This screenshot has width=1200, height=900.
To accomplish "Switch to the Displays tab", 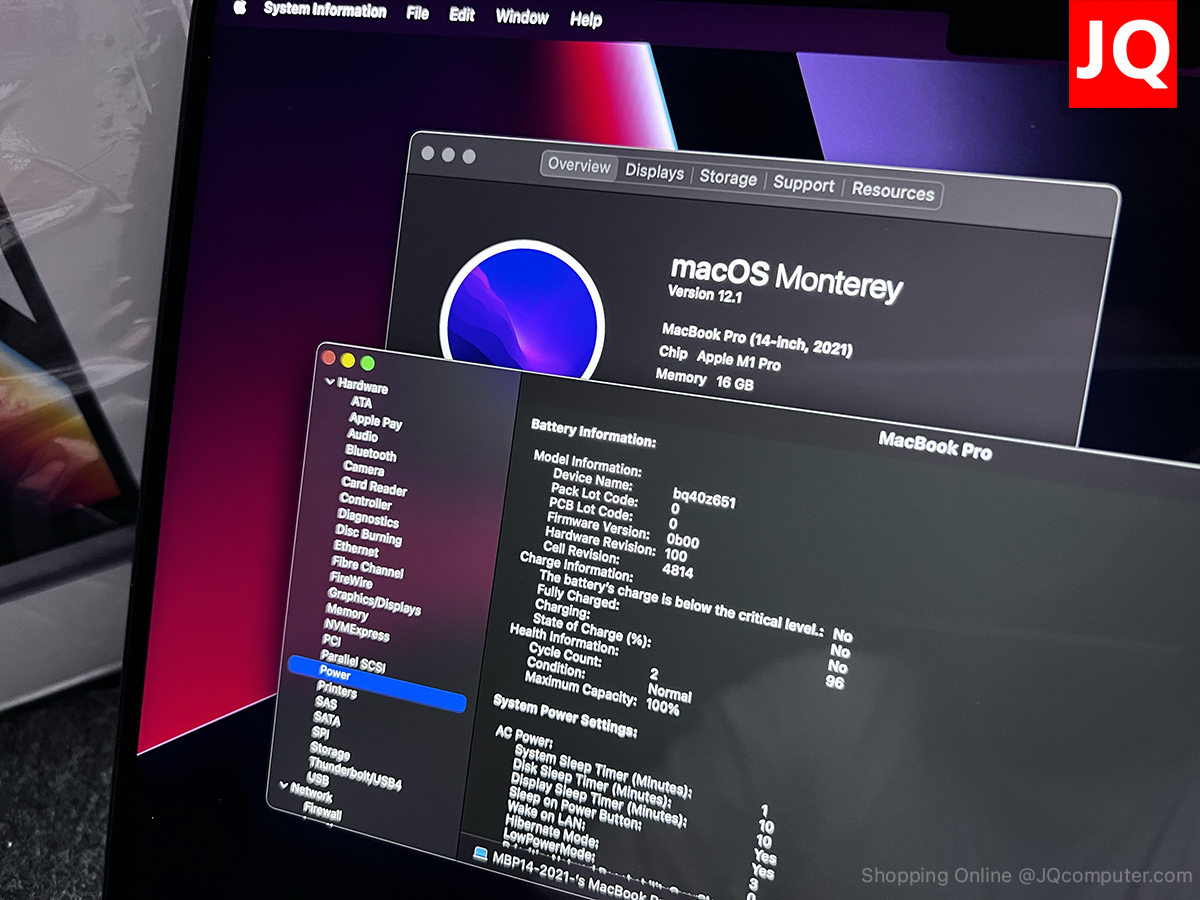I will [655, 172].
